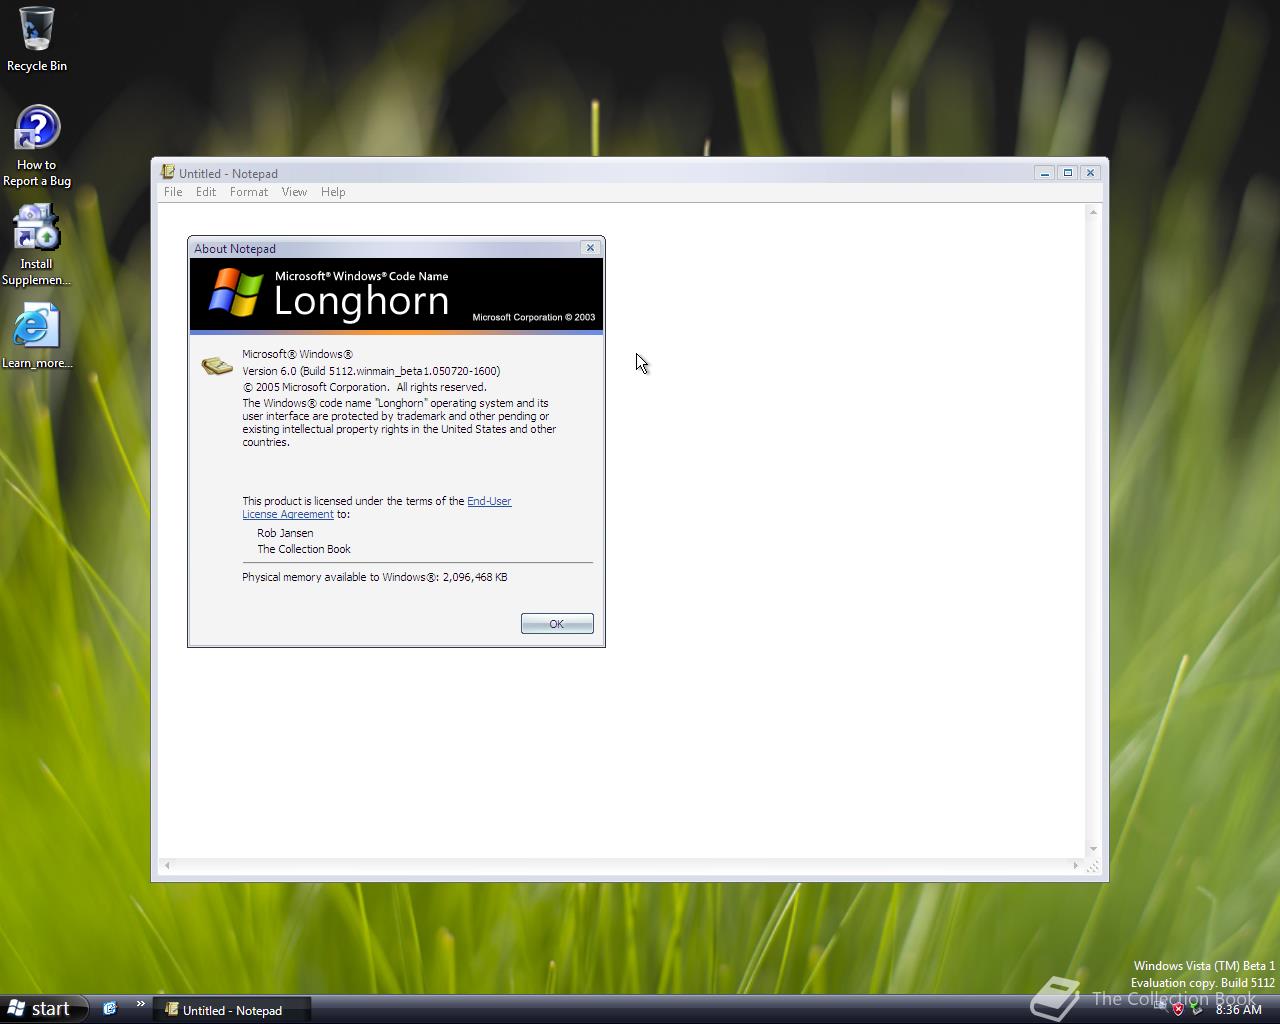
Task: Click the vertical scrollbar up arrow
Action: tap(1093, 212)
